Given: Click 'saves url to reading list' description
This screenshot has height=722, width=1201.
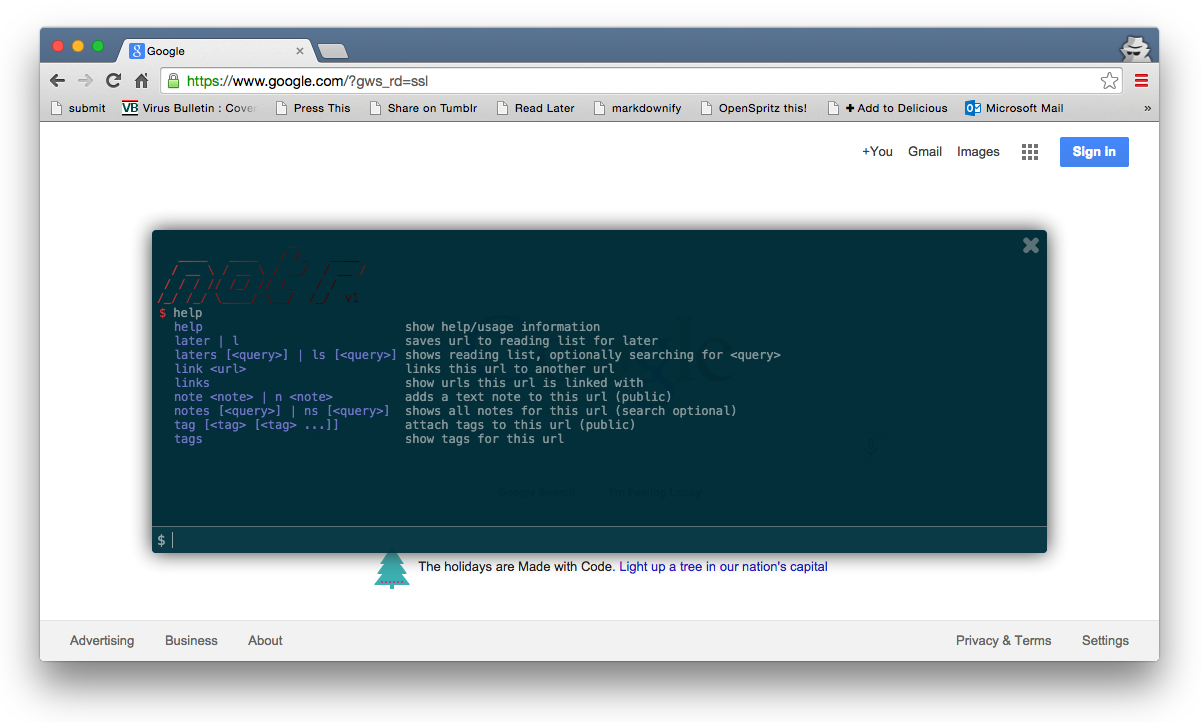Looking at the screenshot, I should [532, 341].
